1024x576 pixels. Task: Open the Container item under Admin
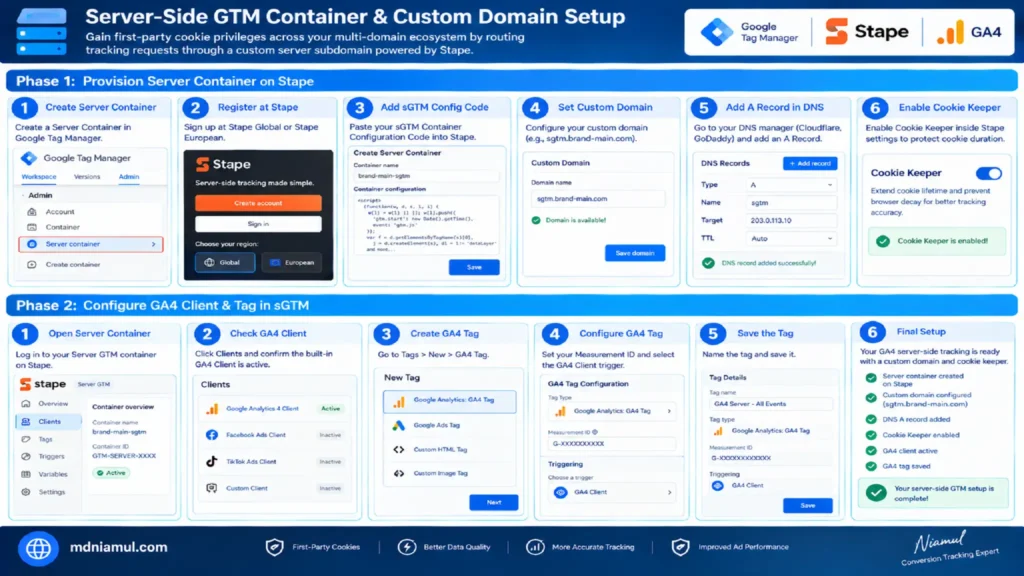63,227
